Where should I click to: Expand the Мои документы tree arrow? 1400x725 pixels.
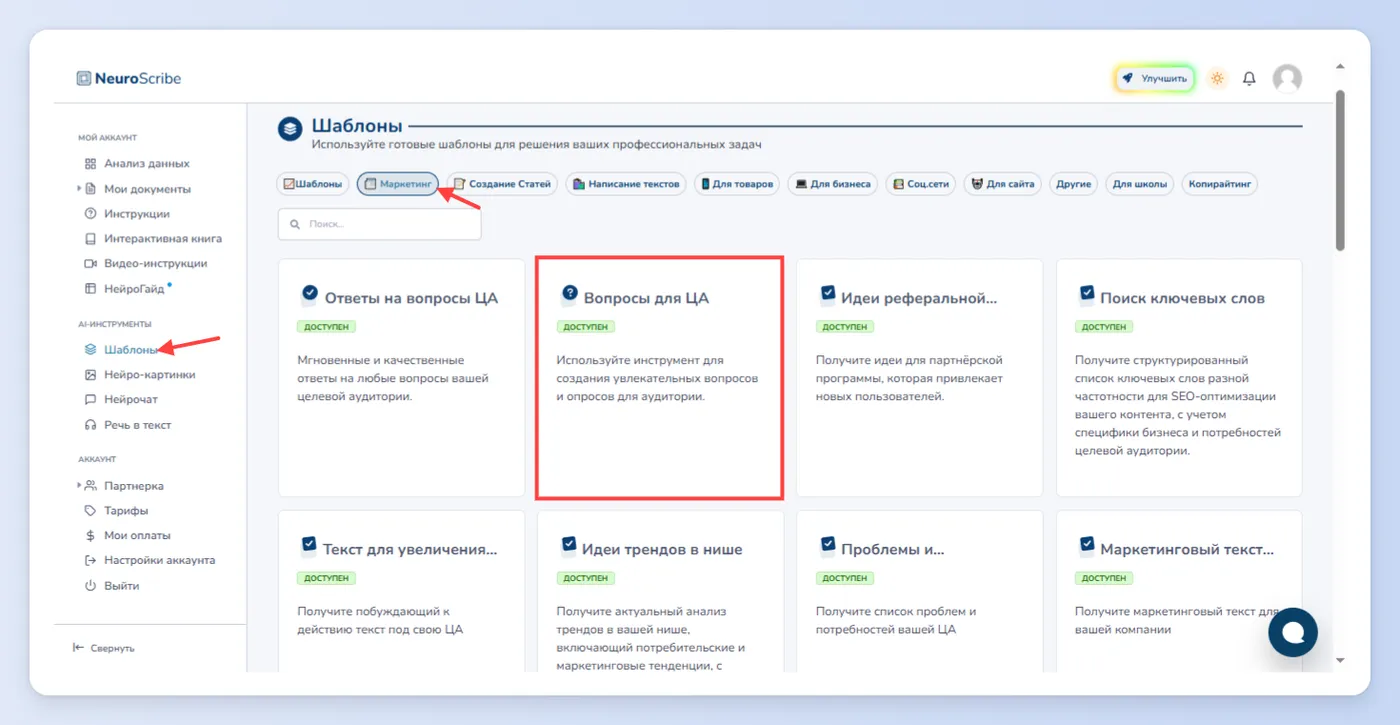pyautogui.click(x=79, y=189)
